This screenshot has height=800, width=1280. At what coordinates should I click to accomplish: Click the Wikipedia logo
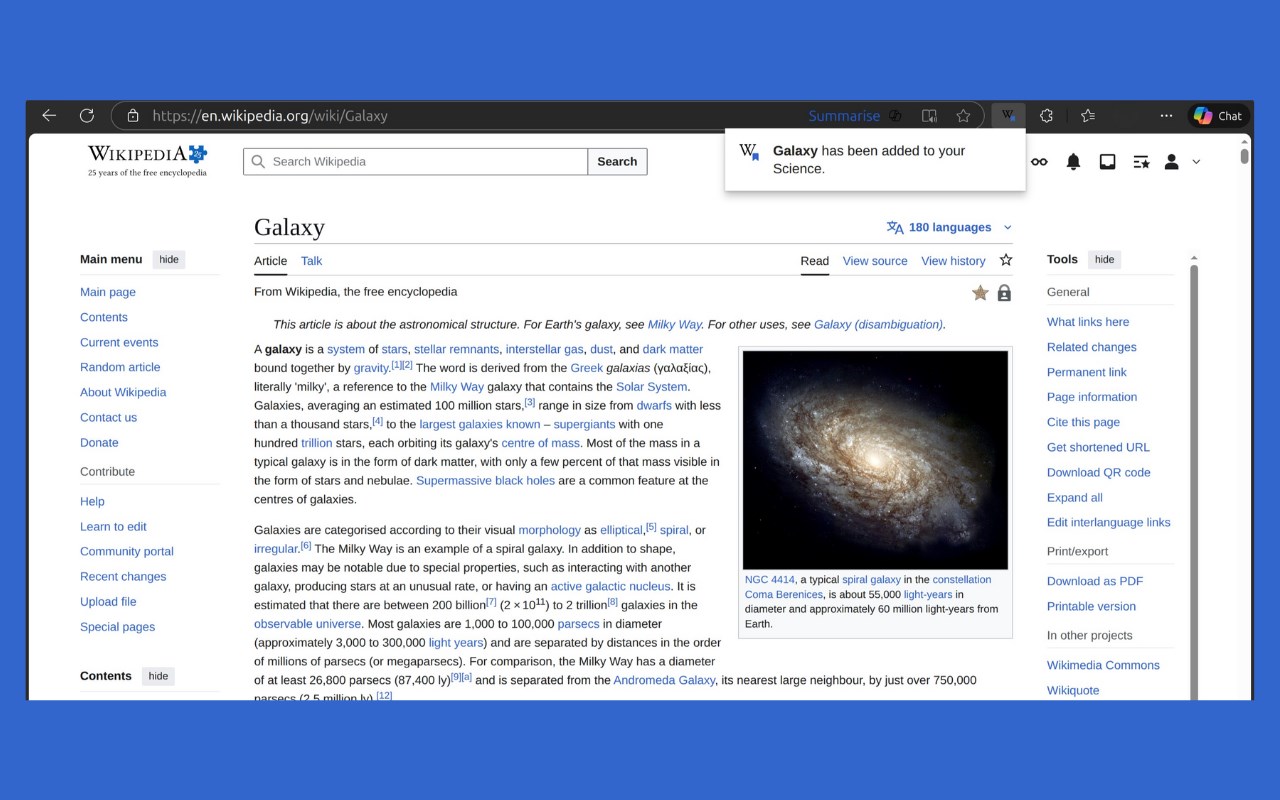point(147,160)
